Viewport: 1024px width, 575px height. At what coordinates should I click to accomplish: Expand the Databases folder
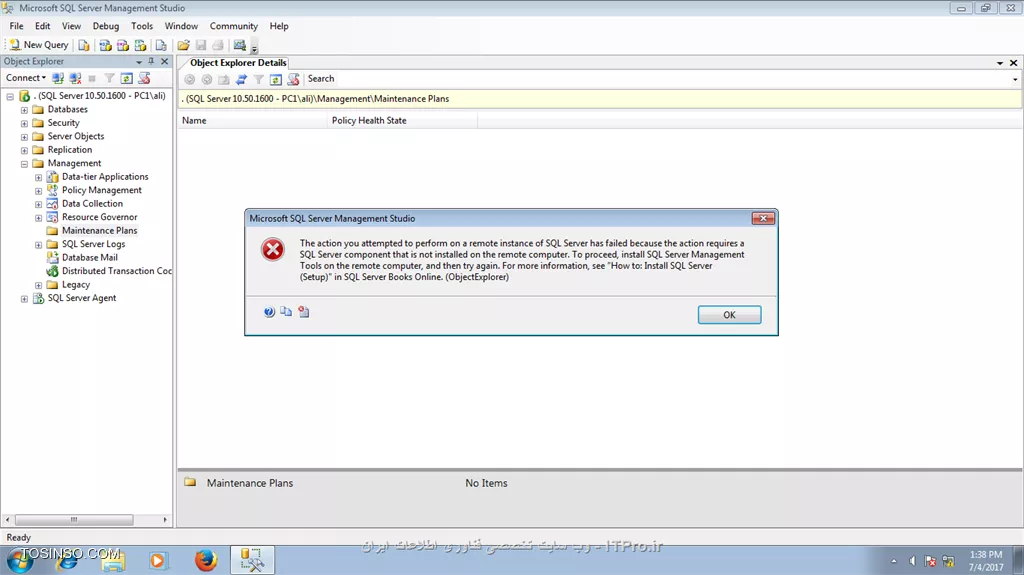pyautogui.click(x=24, y=110)
